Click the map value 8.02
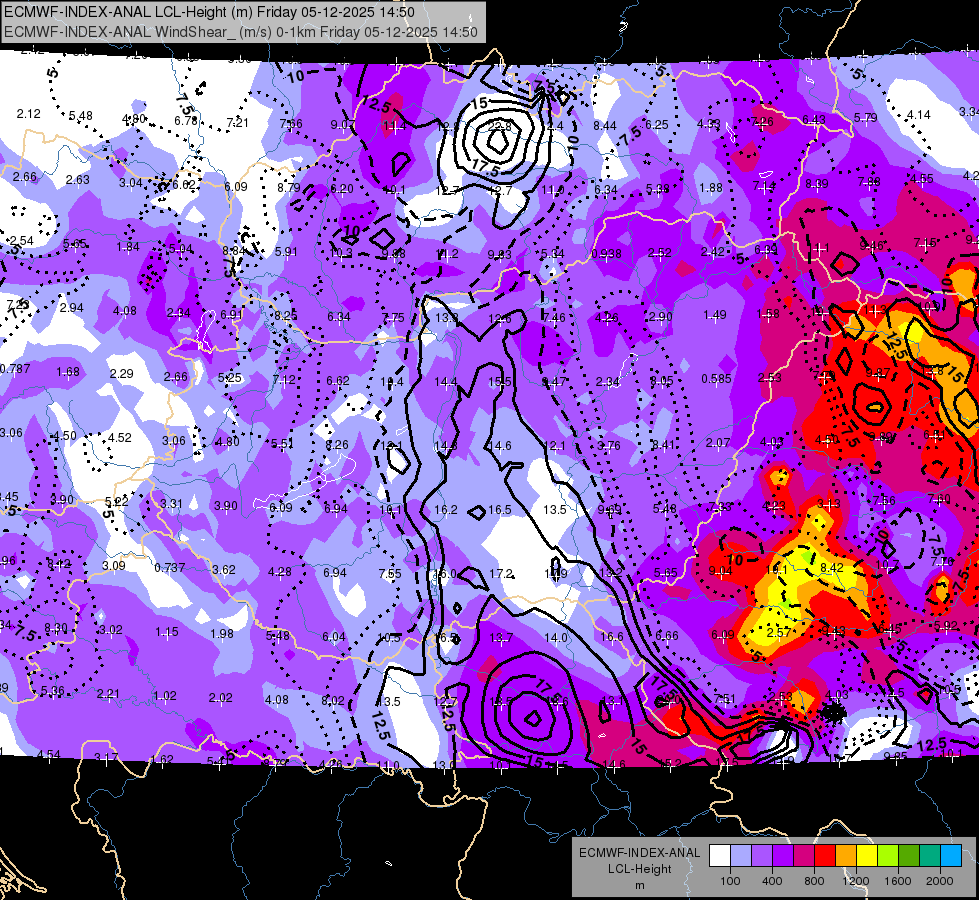 coord(333,701)
